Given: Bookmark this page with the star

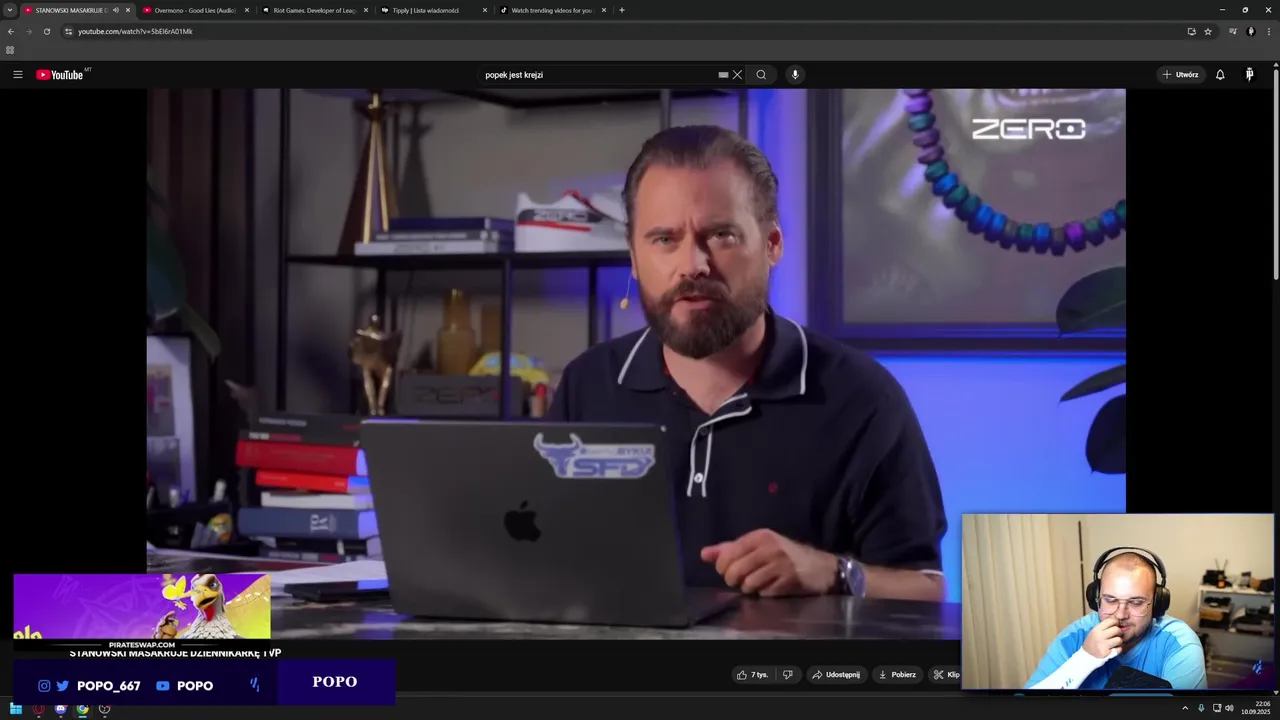Looking at the screenshot, I should pyautogui.click(x=1208, y=31).
